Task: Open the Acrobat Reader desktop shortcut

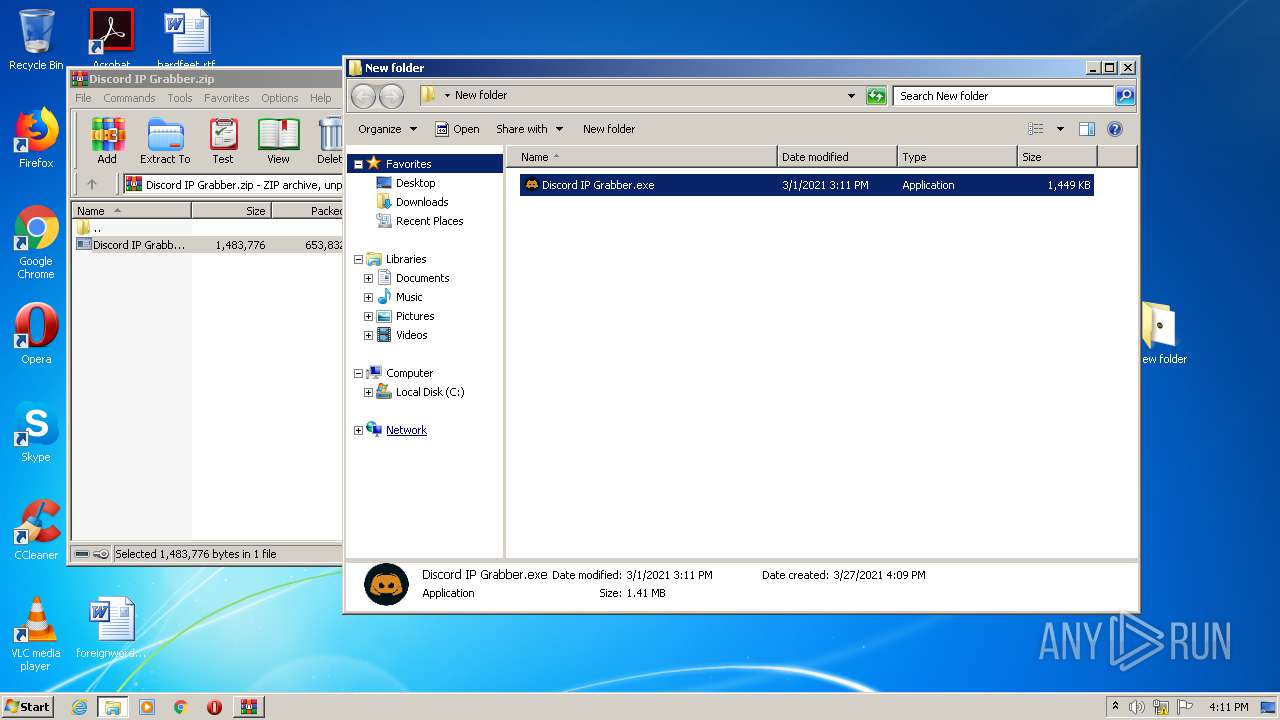Action: (111, 38)
